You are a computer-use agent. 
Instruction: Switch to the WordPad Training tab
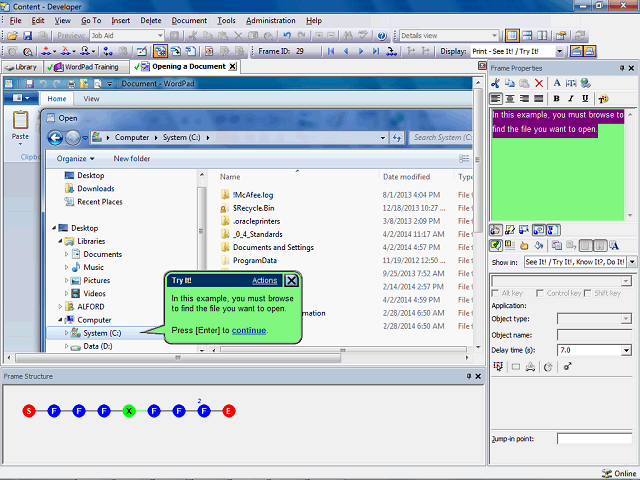(x=87, y=67)
